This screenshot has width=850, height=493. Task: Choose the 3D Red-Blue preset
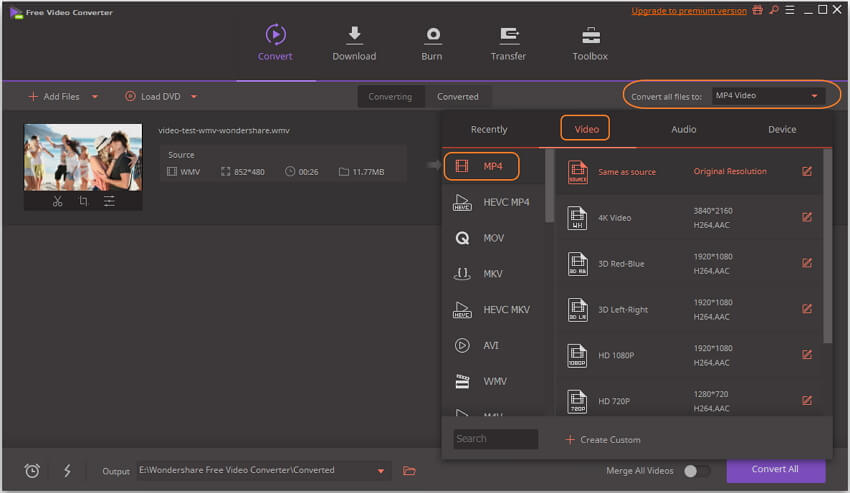pos(690,264)
